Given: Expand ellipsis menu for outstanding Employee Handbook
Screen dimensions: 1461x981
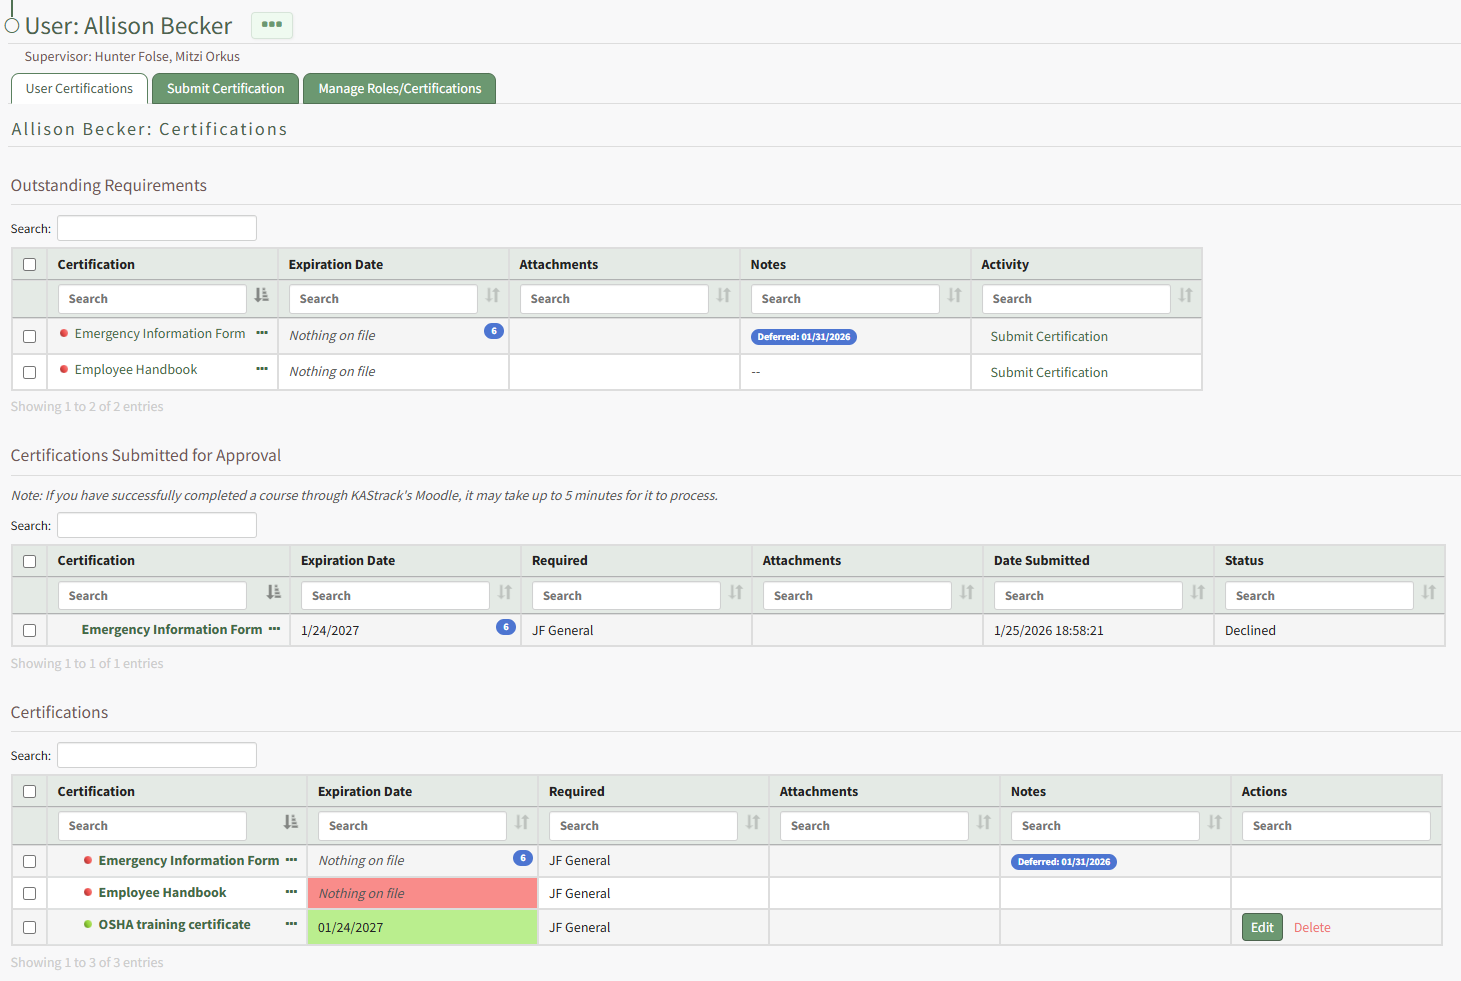Looking at the screenshot, I should 262,369.
